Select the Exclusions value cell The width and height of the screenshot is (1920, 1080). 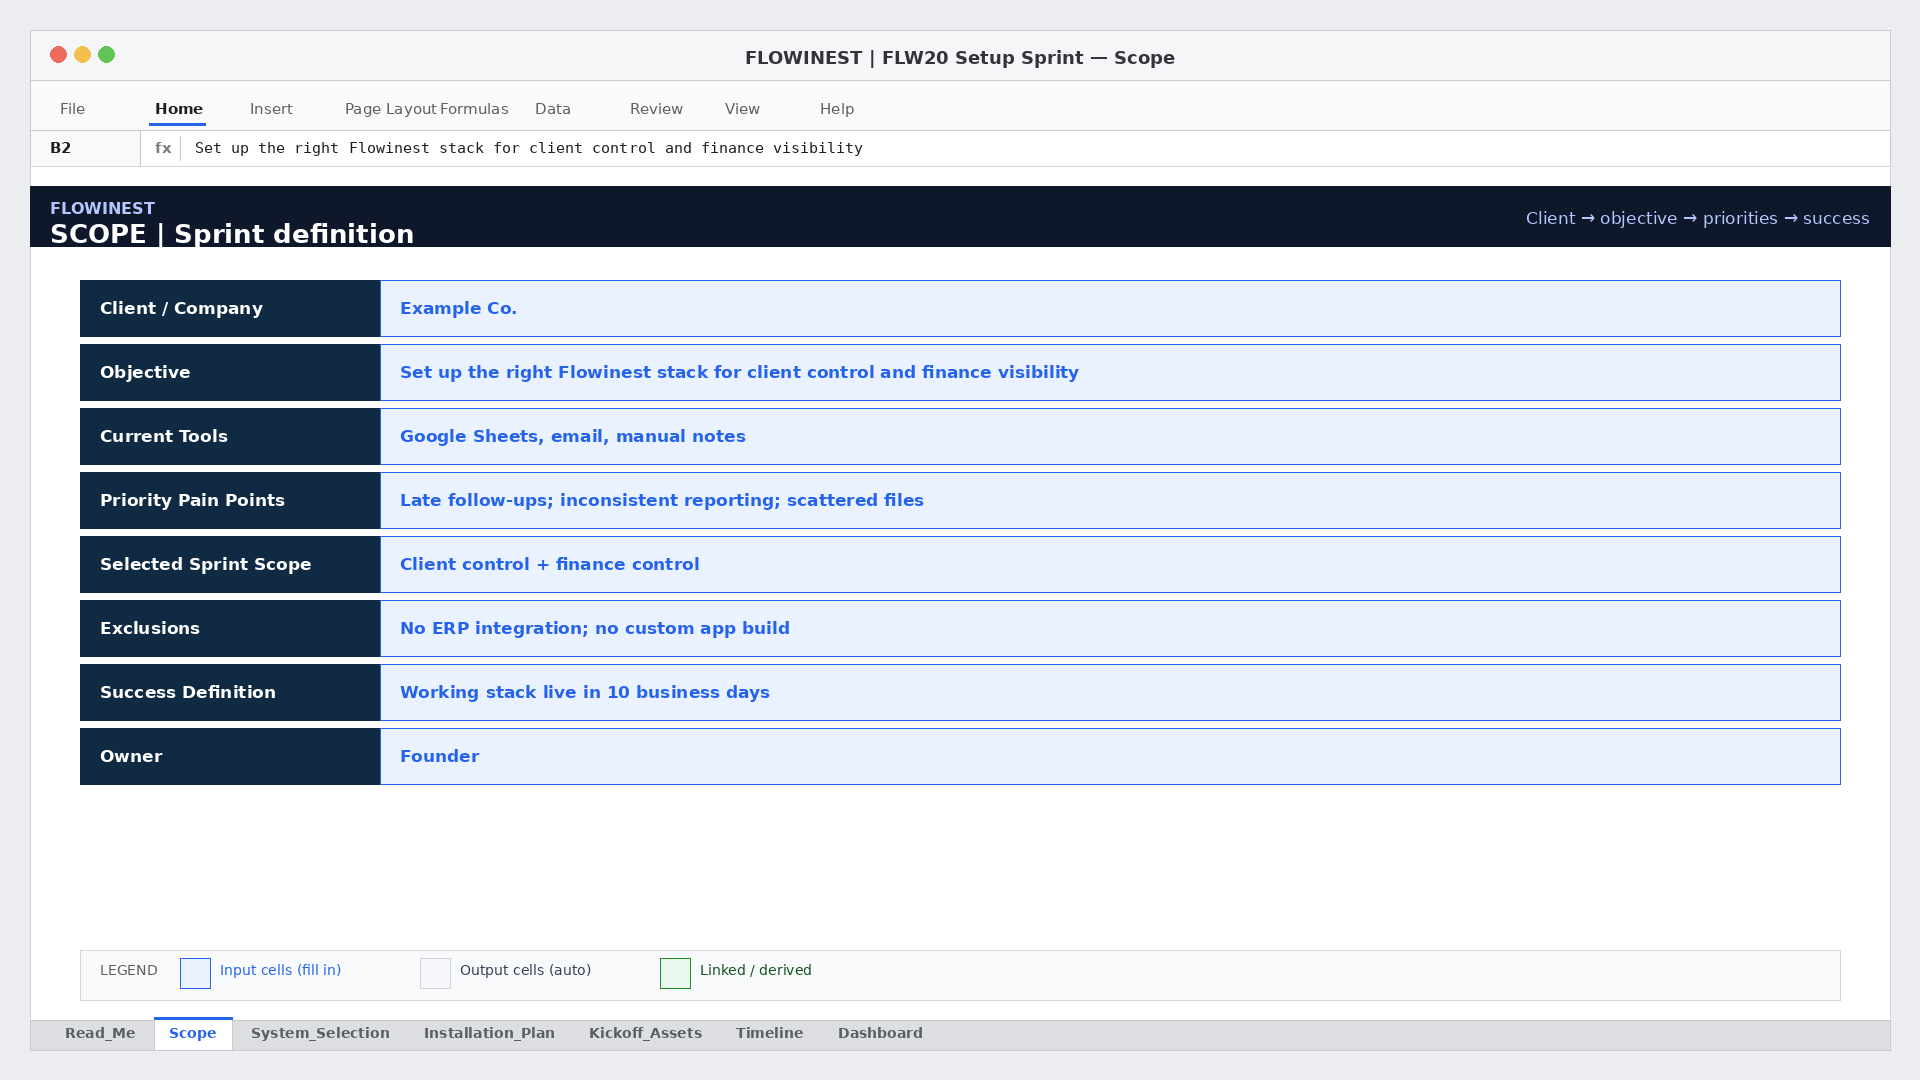coord(1110,628)
